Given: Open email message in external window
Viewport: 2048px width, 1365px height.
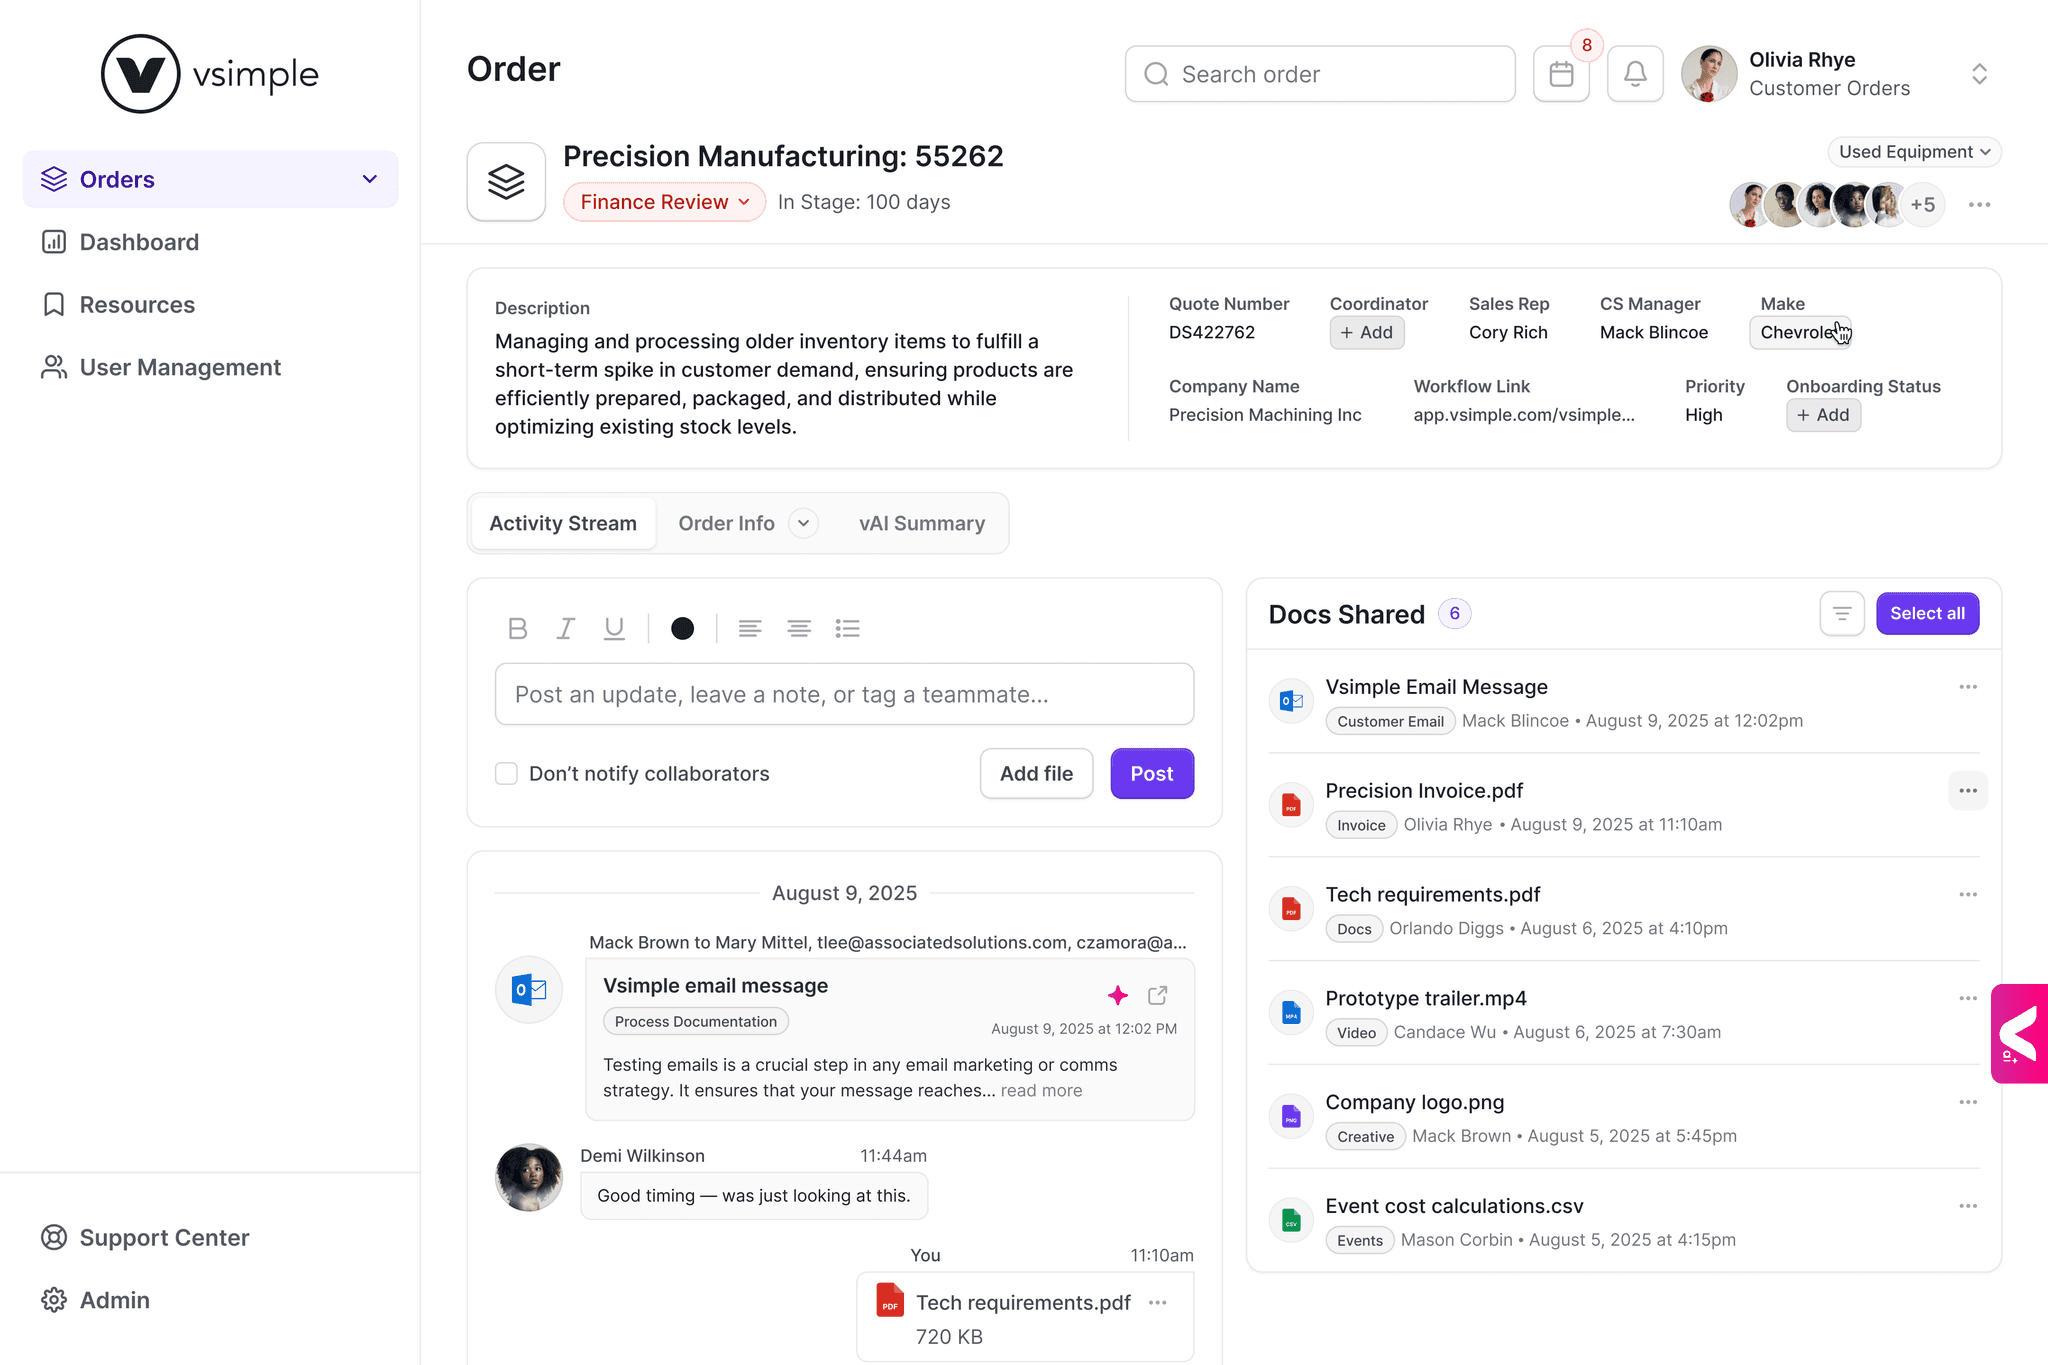Looking at the screenshot, I should [x=1158, y=995].
